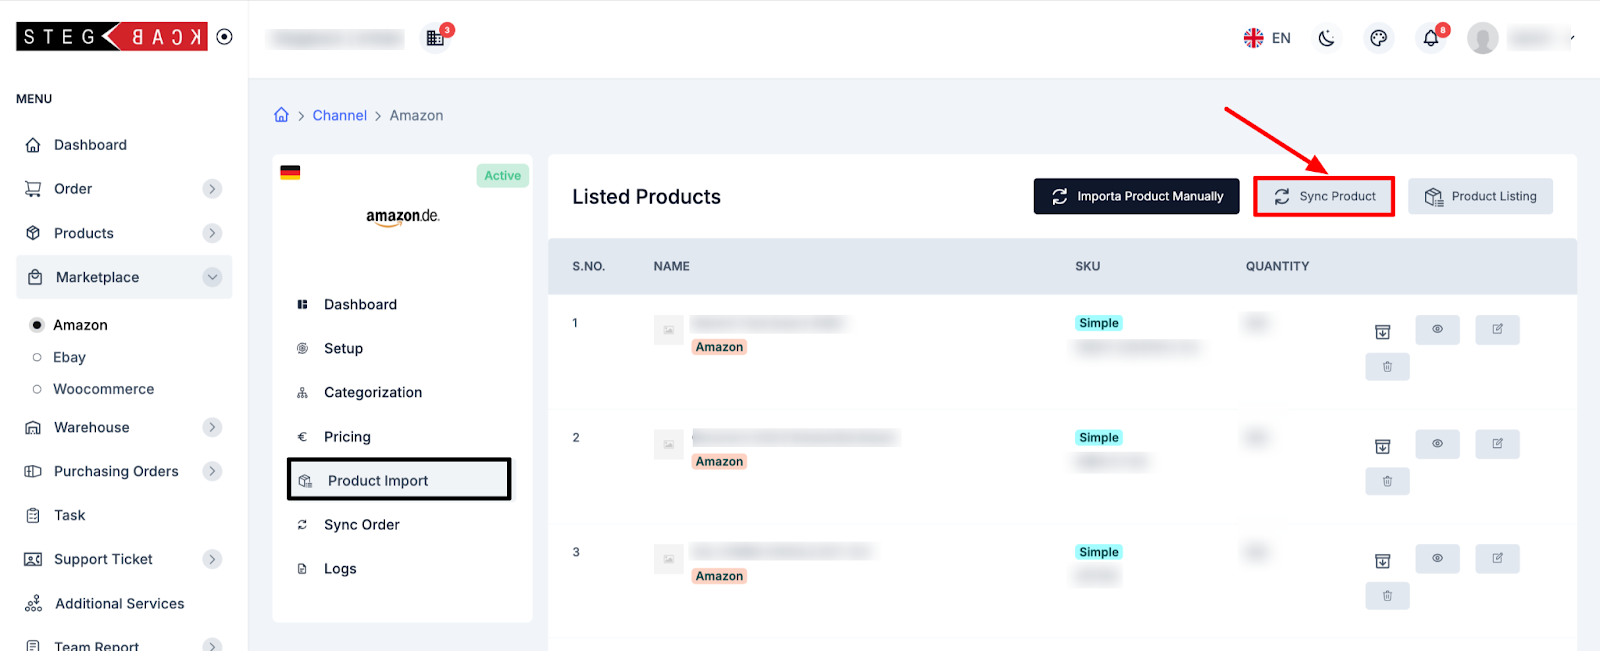Toggle the sidebar pin circle icon
Image resolution: width=1600 pixels, height=651 pixels.
coord(225,37)
